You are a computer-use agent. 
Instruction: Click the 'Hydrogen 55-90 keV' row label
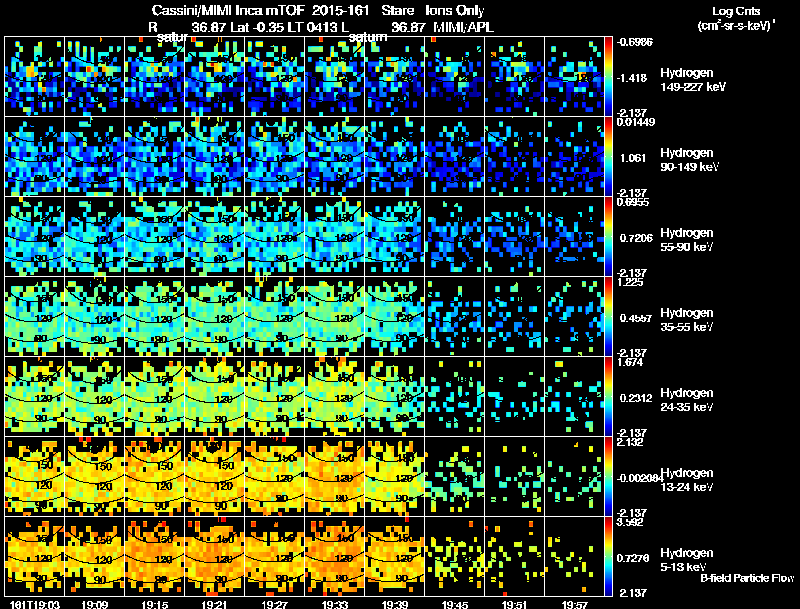(687, 240)
